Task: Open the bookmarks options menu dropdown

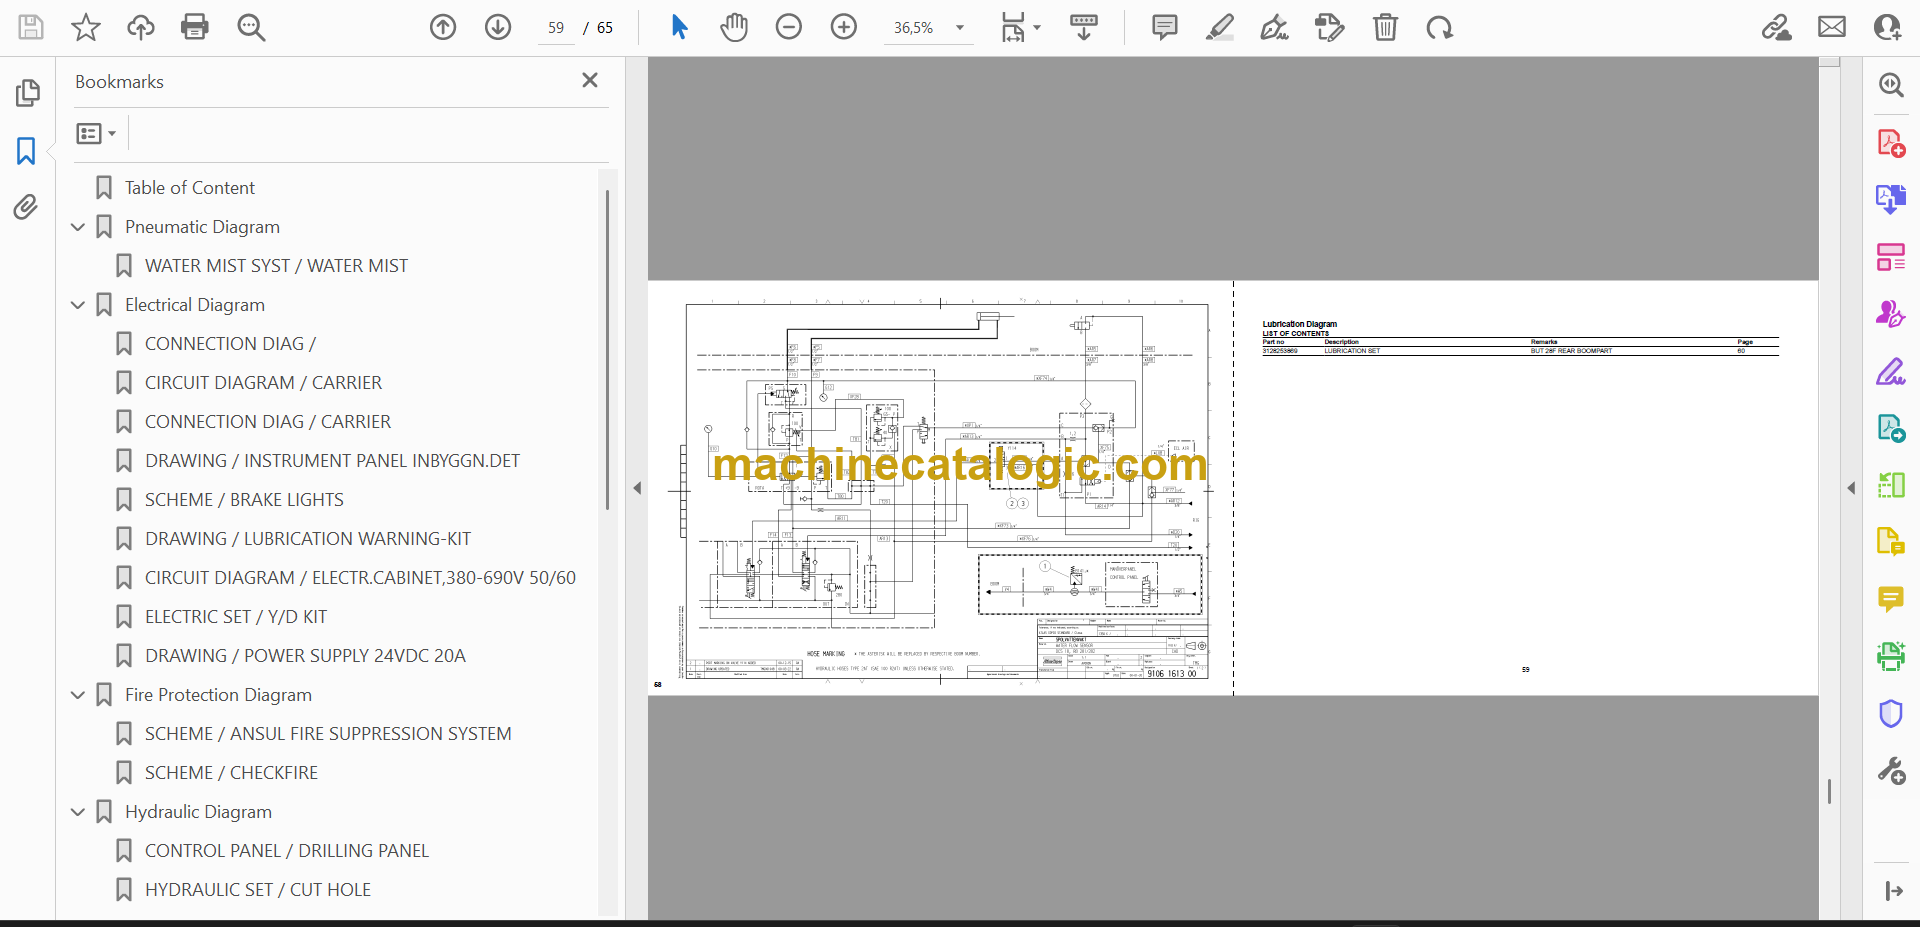Action: 96,133
